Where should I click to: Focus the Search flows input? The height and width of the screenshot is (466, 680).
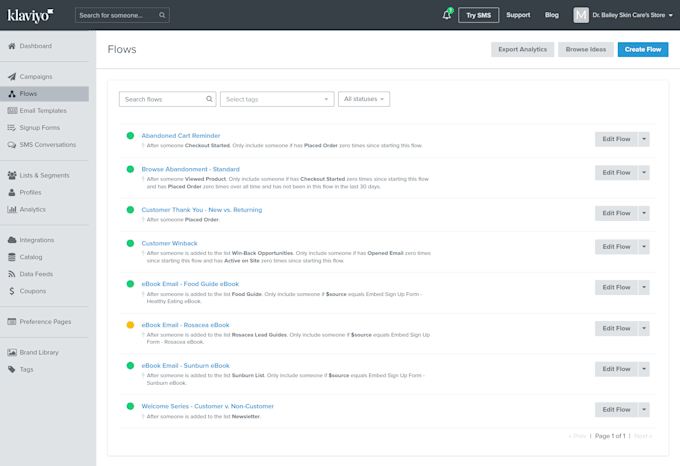(167, 99)
